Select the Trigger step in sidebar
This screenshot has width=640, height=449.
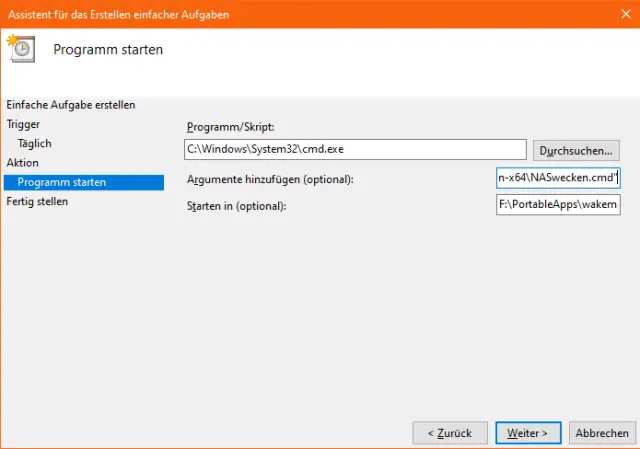23,124
